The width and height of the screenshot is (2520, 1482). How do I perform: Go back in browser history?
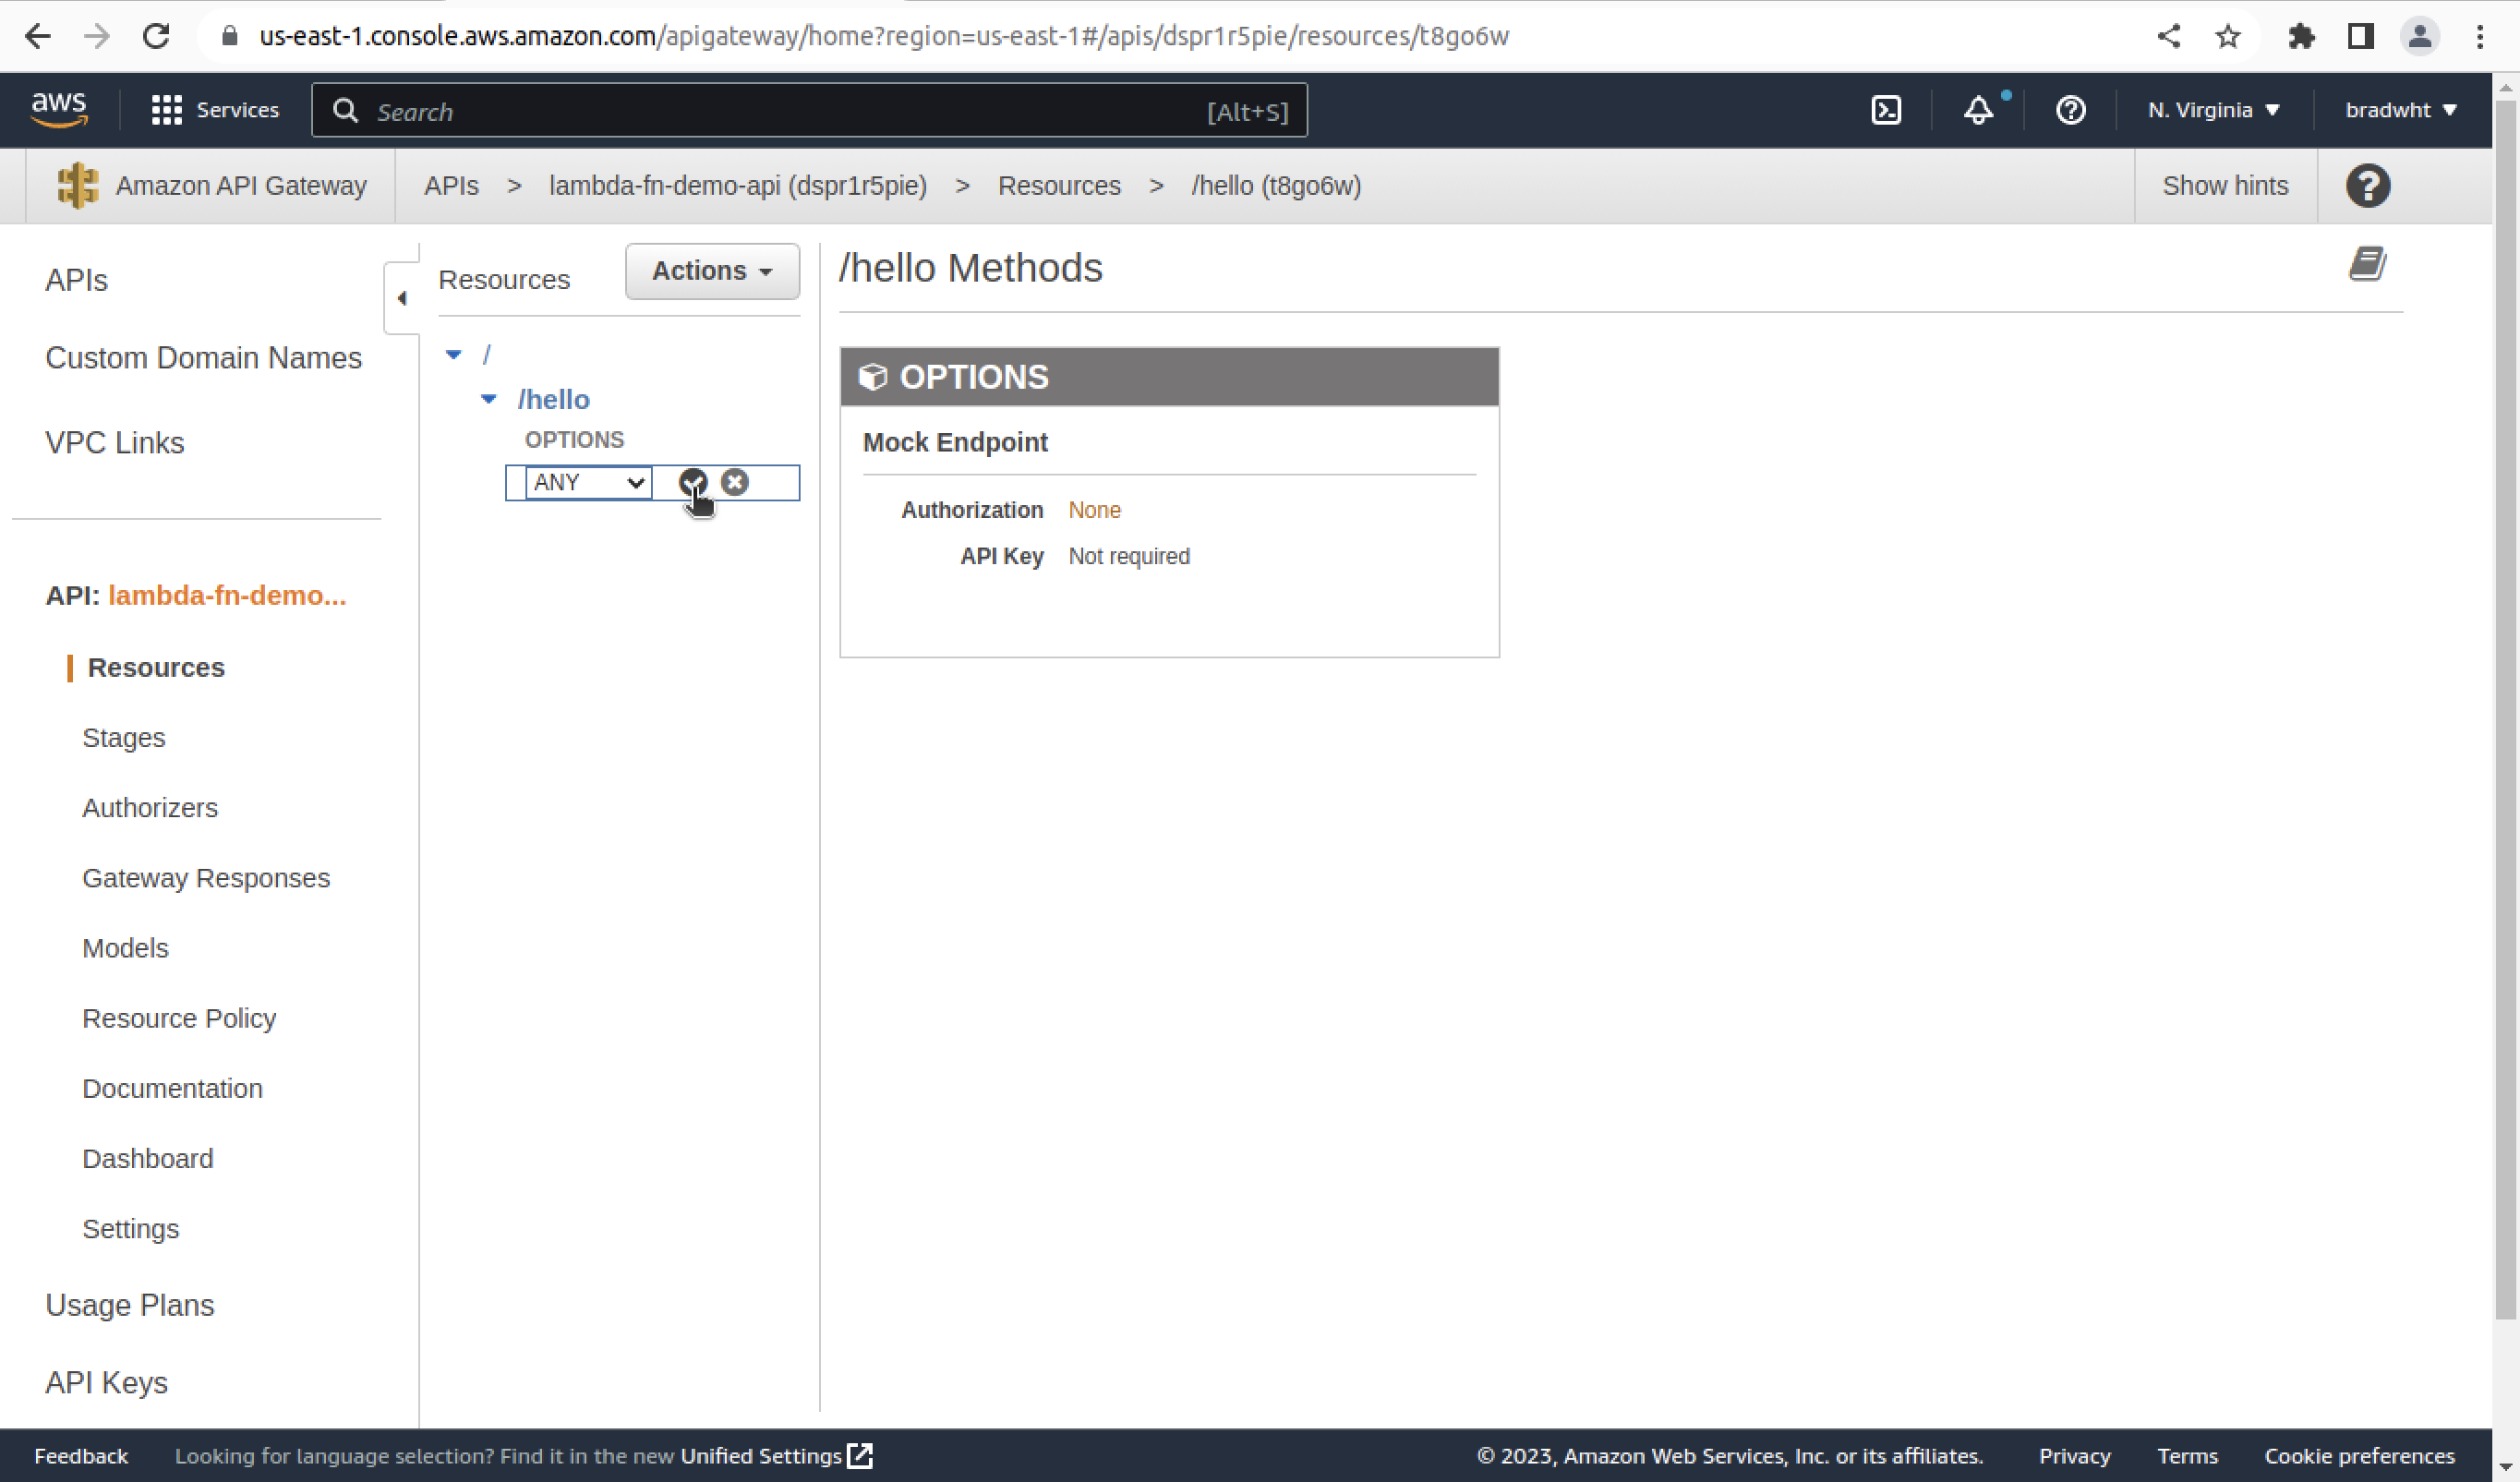click(x=38, y=36)
